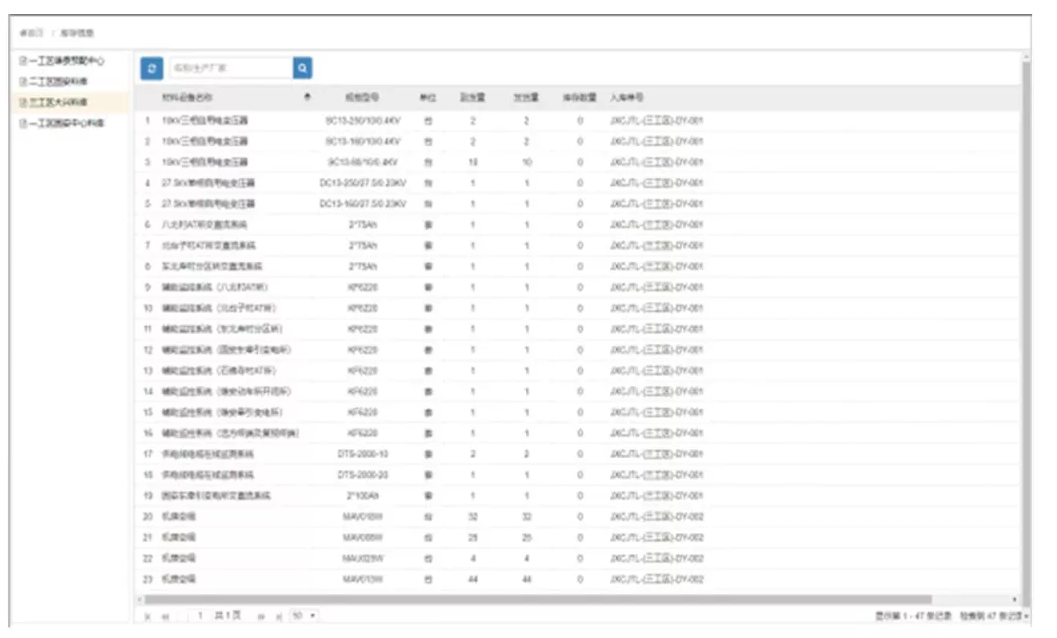Click the DTS-2000-20 cell in row 18

point(363,475)
